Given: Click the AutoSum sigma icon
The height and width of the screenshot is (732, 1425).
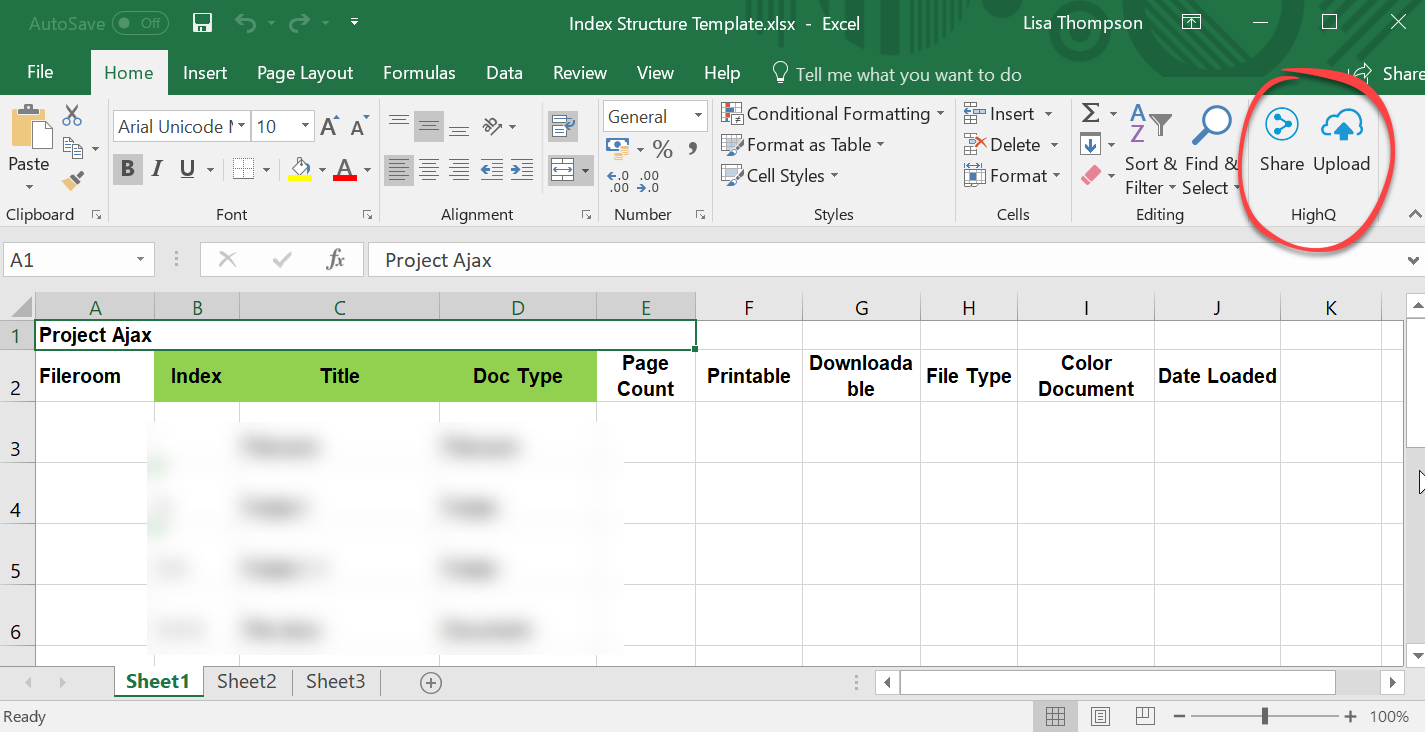Looking at the screenshot, I should pos(1091,113).
